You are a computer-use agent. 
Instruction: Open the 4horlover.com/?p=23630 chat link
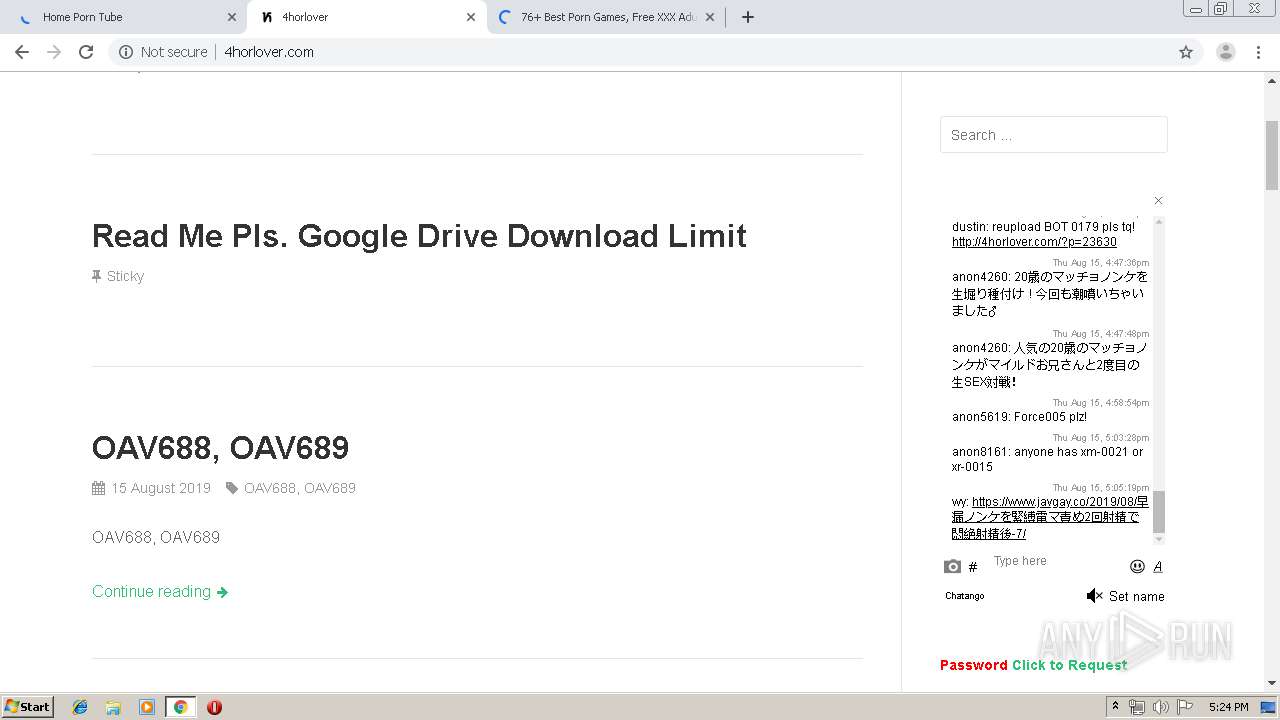tap(1034, 242)
